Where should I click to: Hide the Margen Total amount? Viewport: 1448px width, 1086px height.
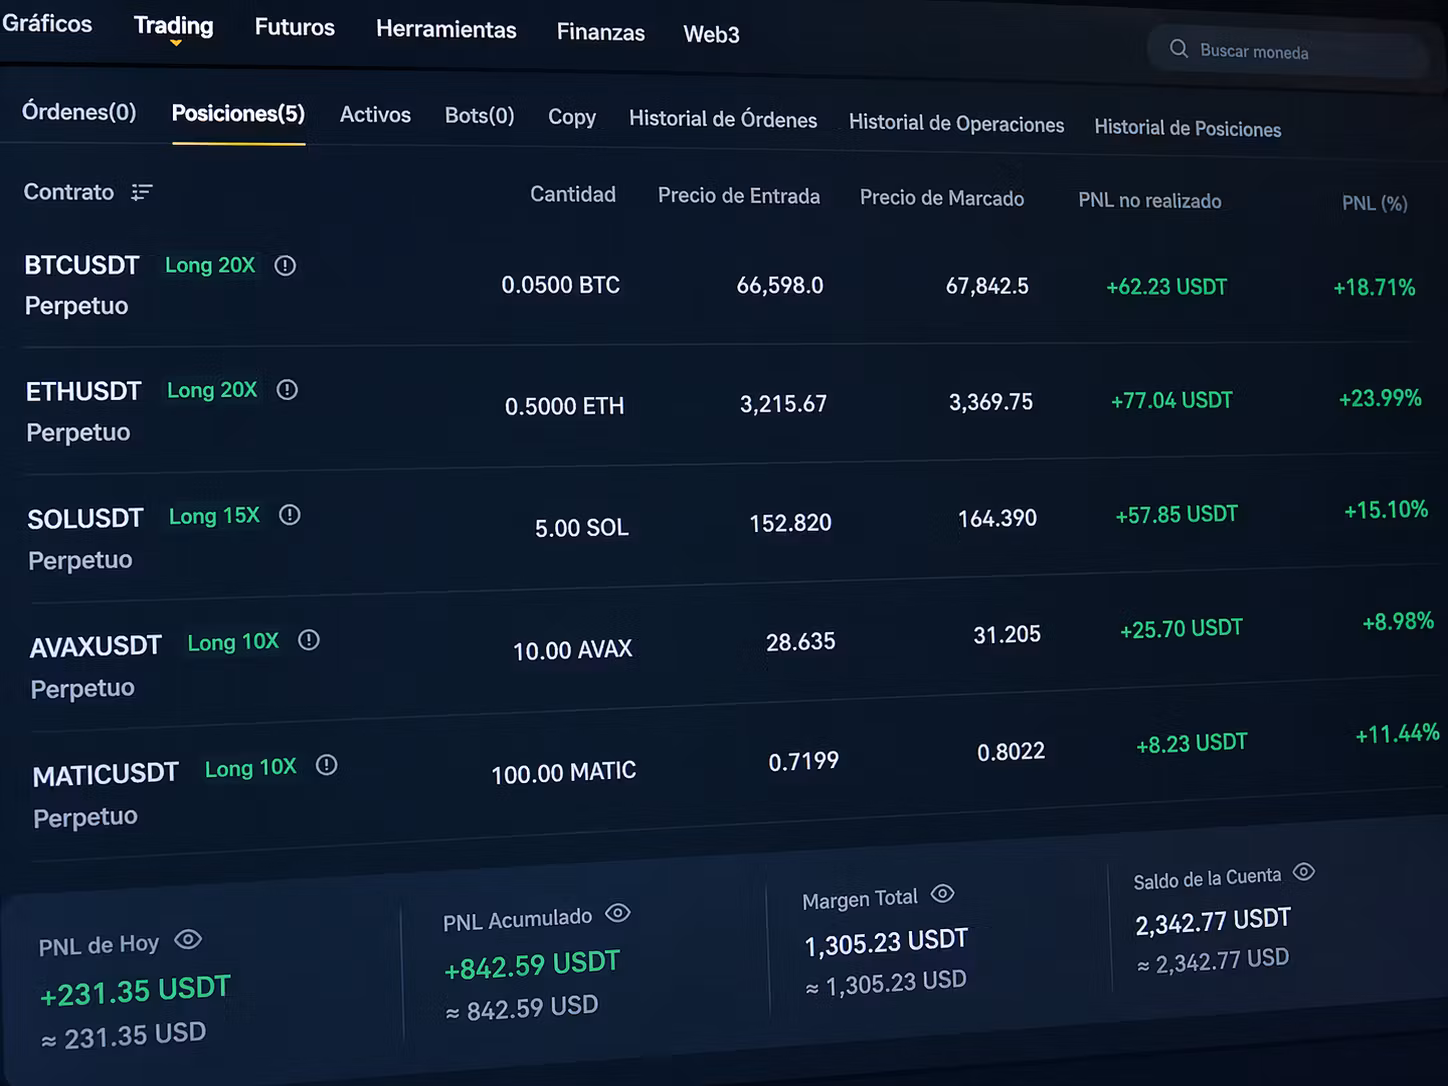[942, 894]
